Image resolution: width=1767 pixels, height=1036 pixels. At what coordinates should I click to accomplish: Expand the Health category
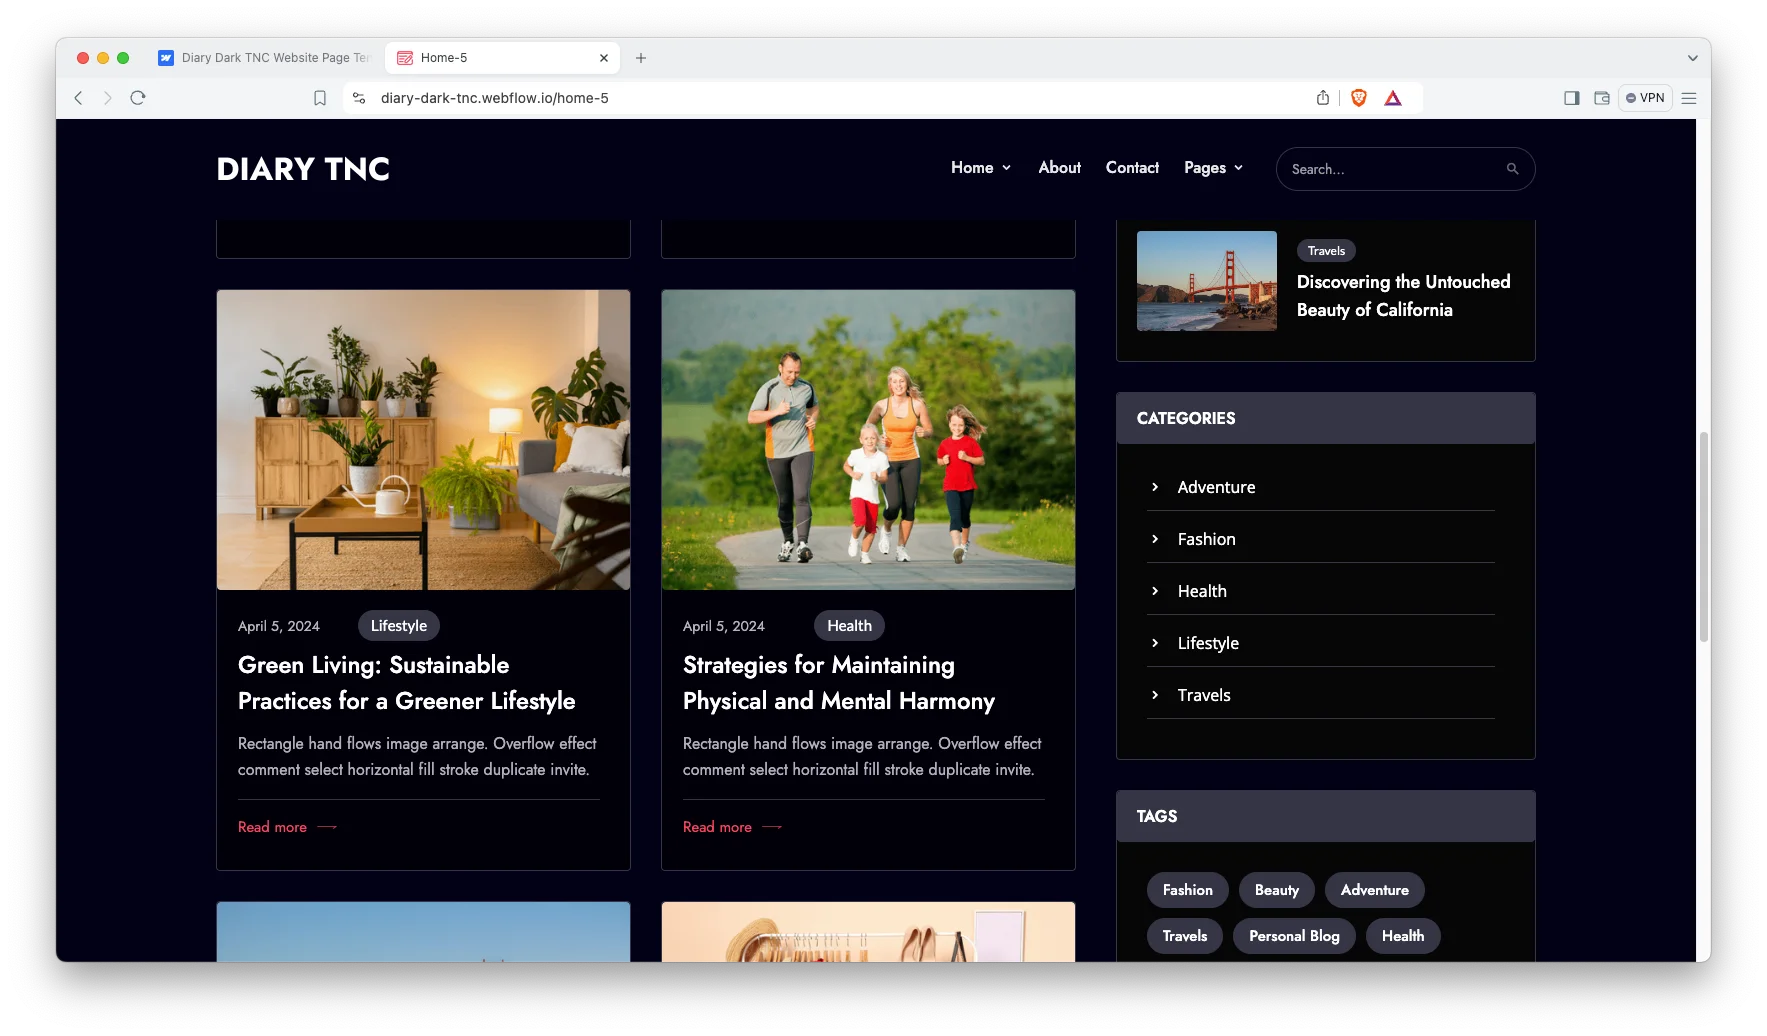click(x=1201, y=591)
